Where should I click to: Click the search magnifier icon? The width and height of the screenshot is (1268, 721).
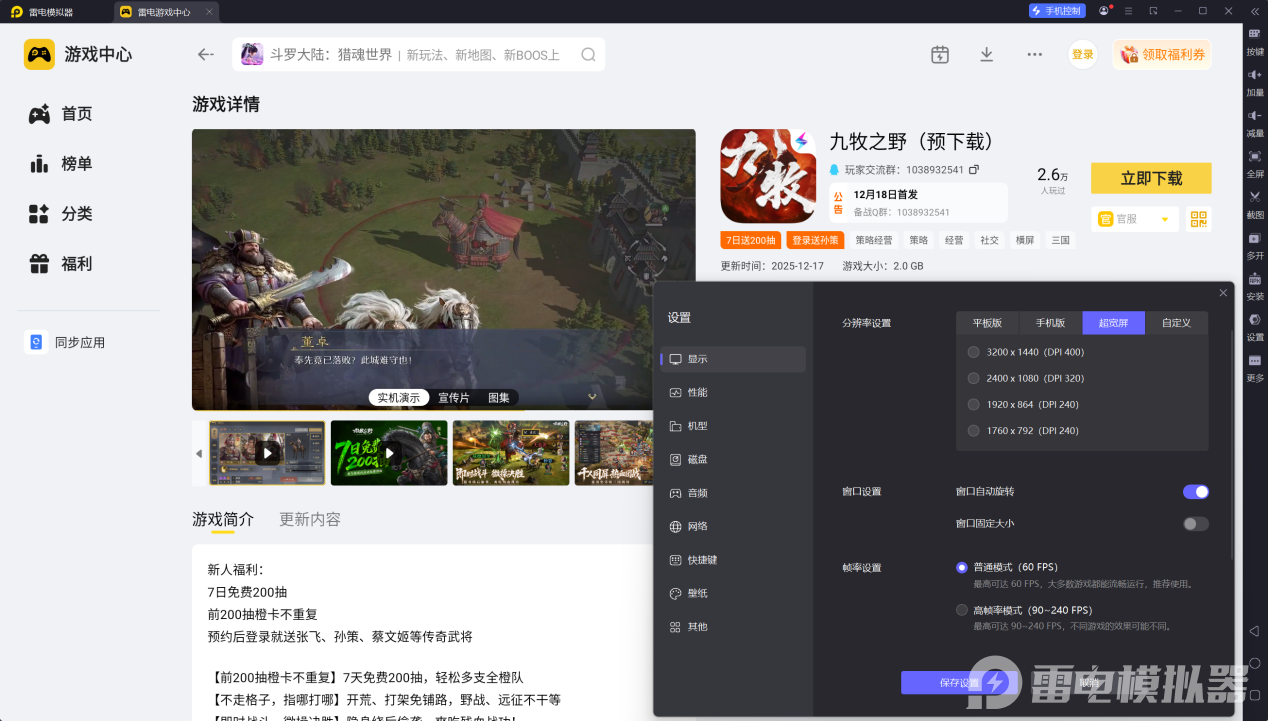[588, 55]
